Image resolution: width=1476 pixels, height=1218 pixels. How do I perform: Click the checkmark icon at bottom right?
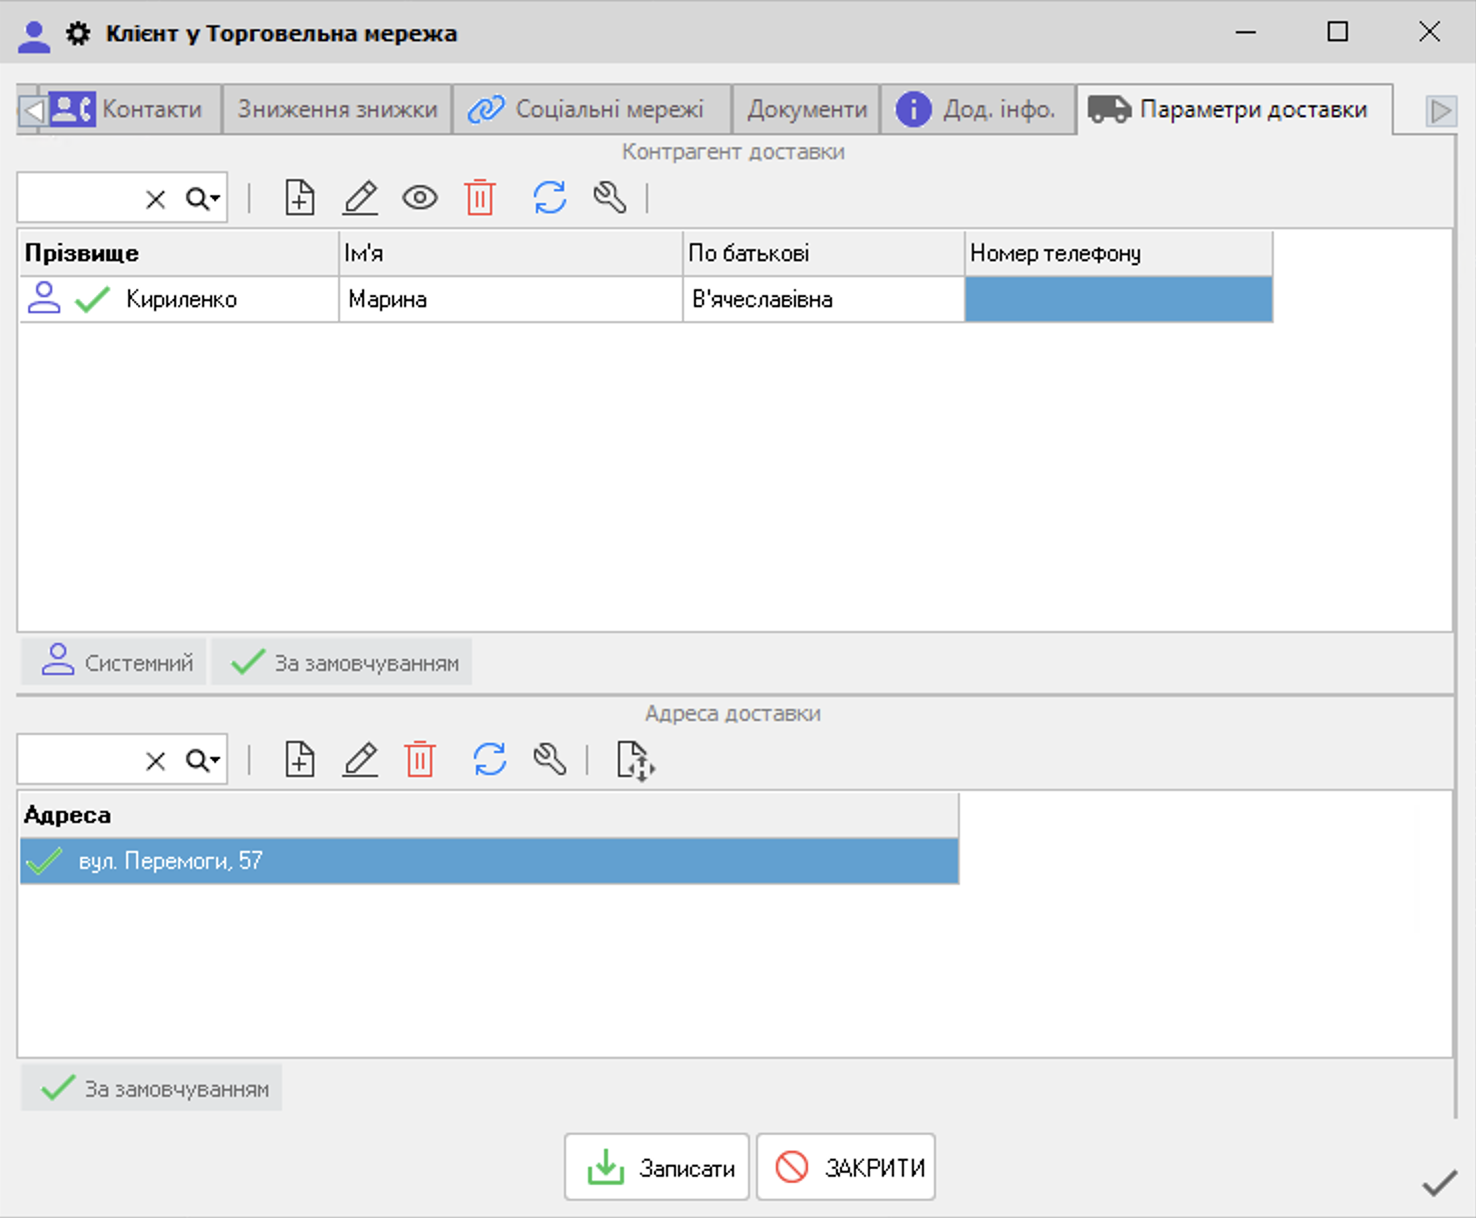(1439, 1184)
